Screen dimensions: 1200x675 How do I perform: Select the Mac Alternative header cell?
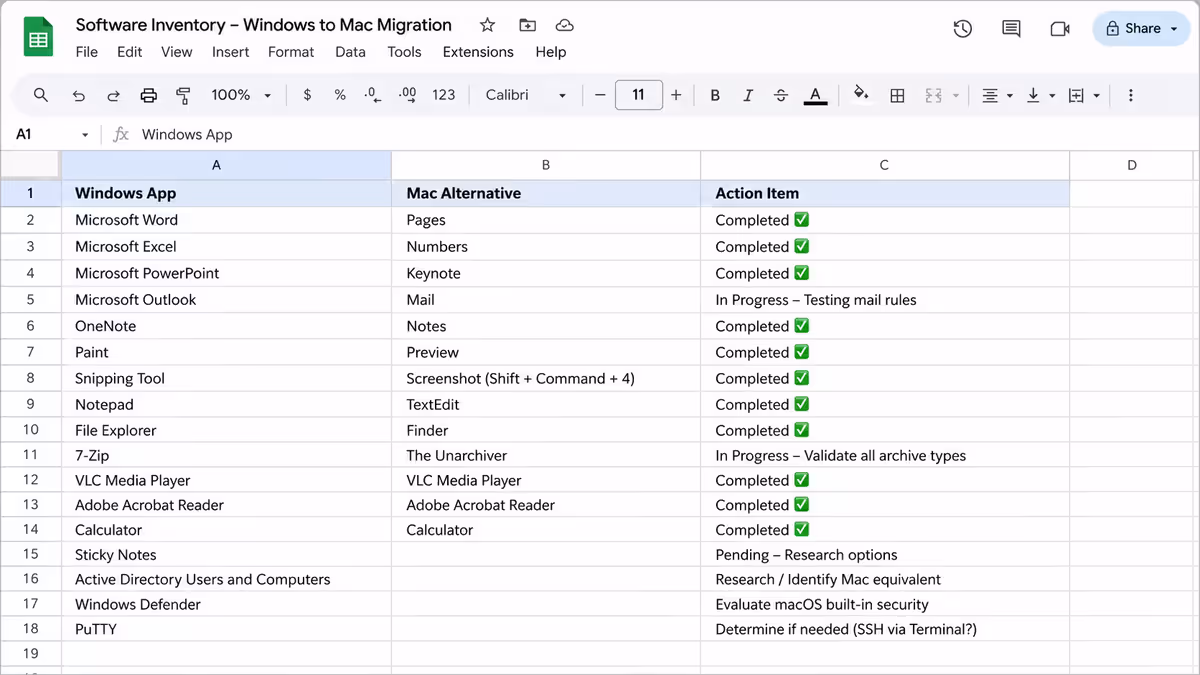click(x=546, y=193)
